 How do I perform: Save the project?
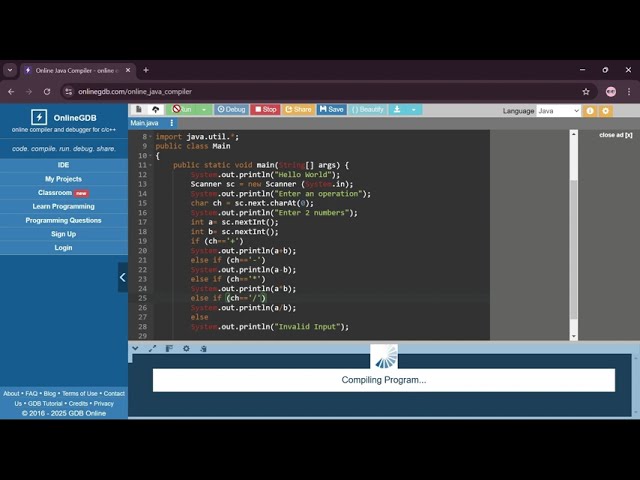pos(331,109)
